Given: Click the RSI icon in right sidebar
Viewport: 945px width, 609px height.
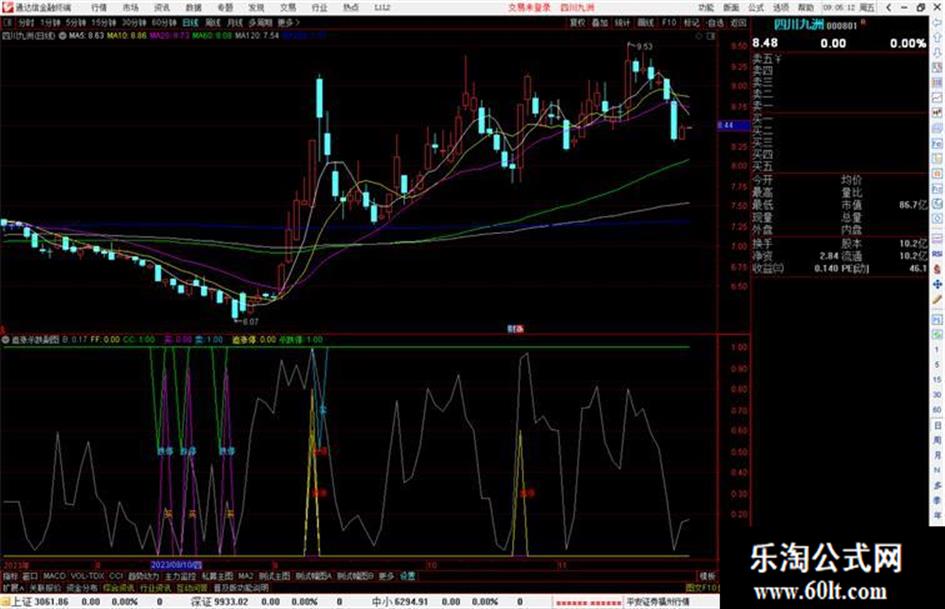Looking at the screenshot, I should [x=937, y=254].
